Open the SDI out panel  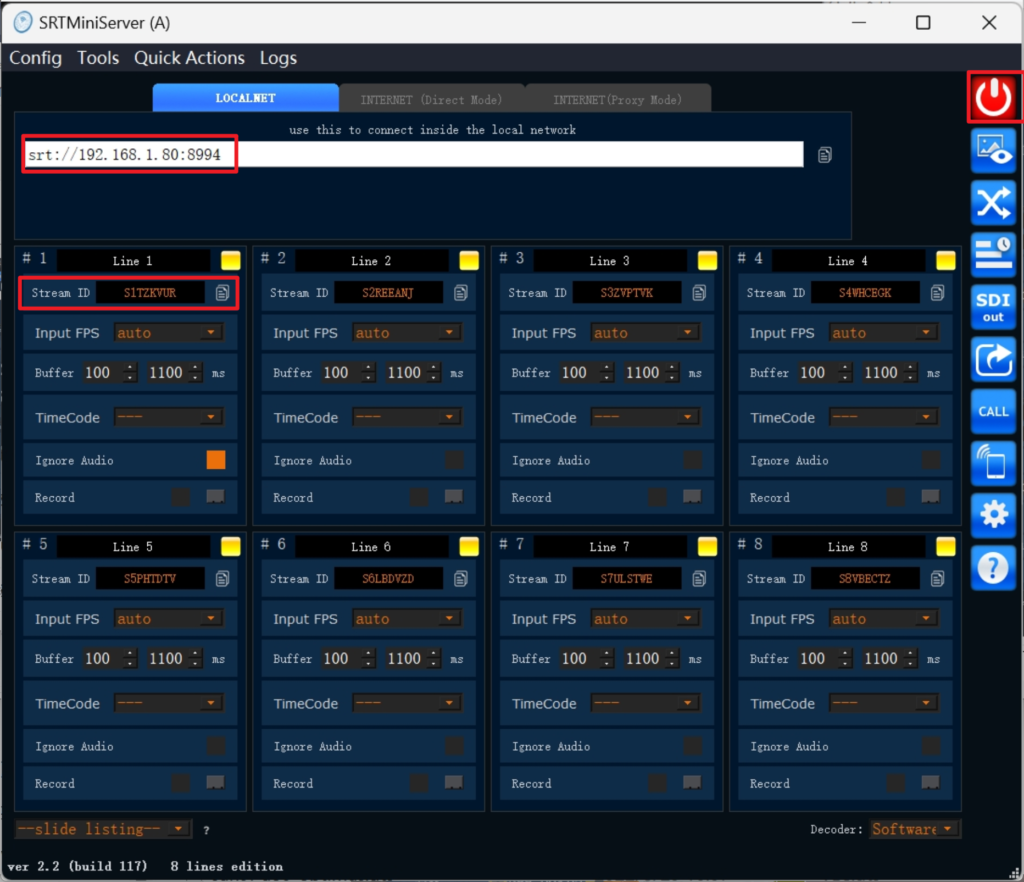pos(993,307)
